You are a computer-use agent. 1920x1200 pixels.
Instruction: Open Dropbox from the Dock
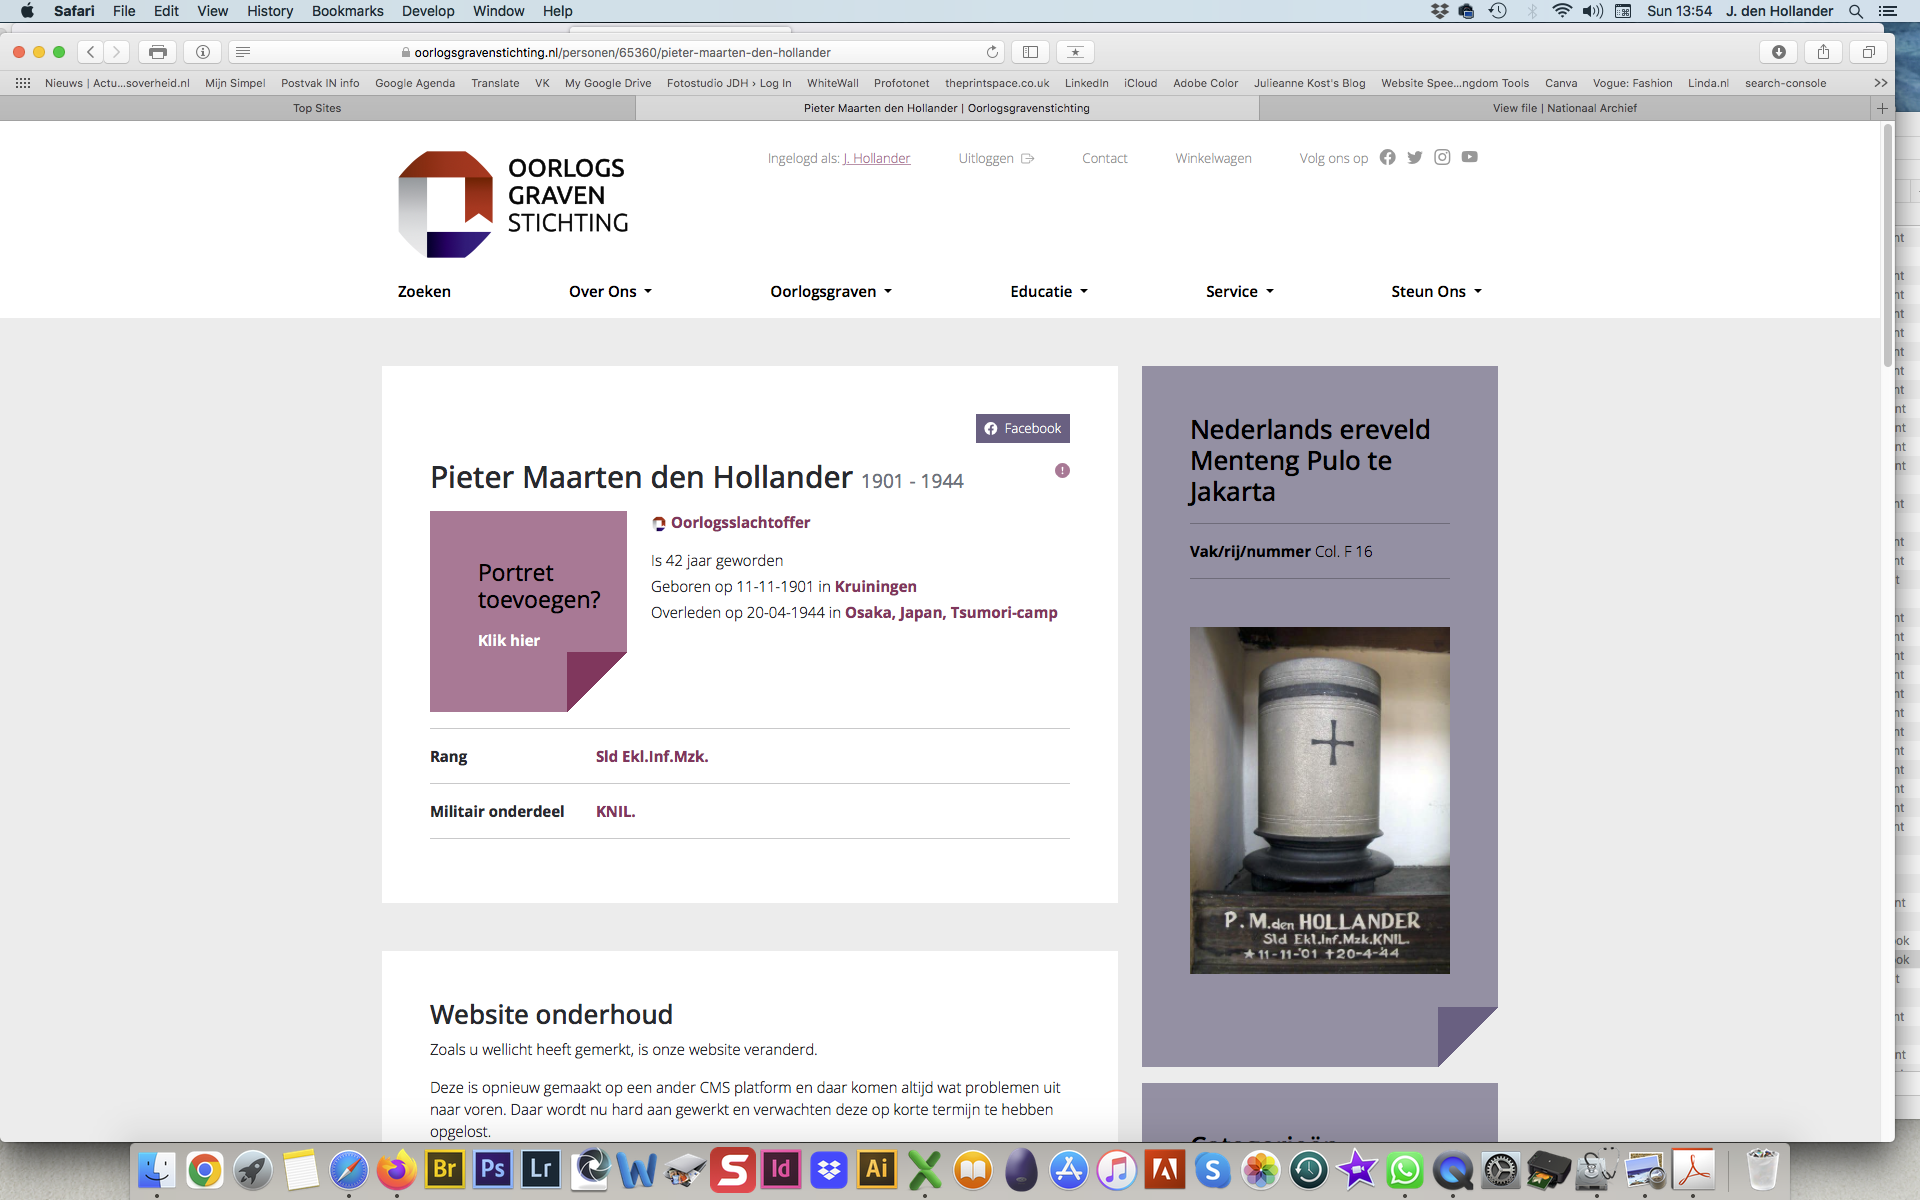(x=829, y=1169)
